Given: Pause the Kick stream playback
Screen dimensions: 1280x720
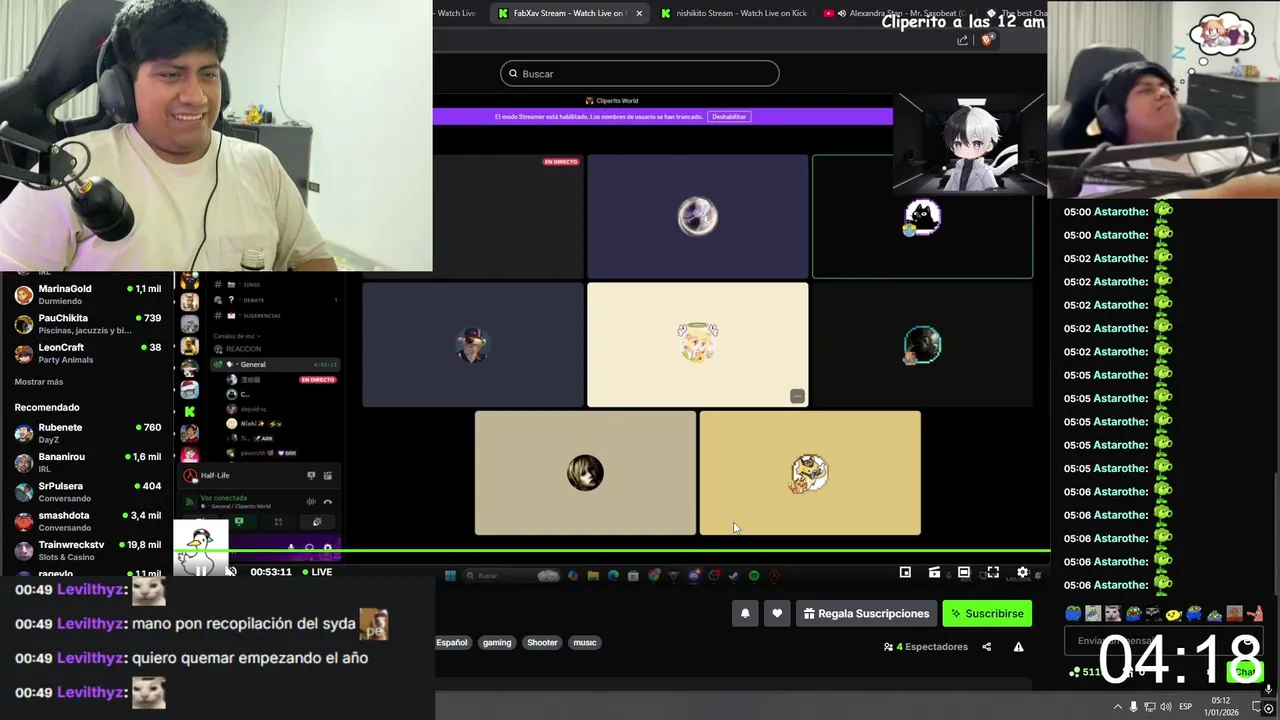Looking at the screenshot, I should [x=201, y=572].
